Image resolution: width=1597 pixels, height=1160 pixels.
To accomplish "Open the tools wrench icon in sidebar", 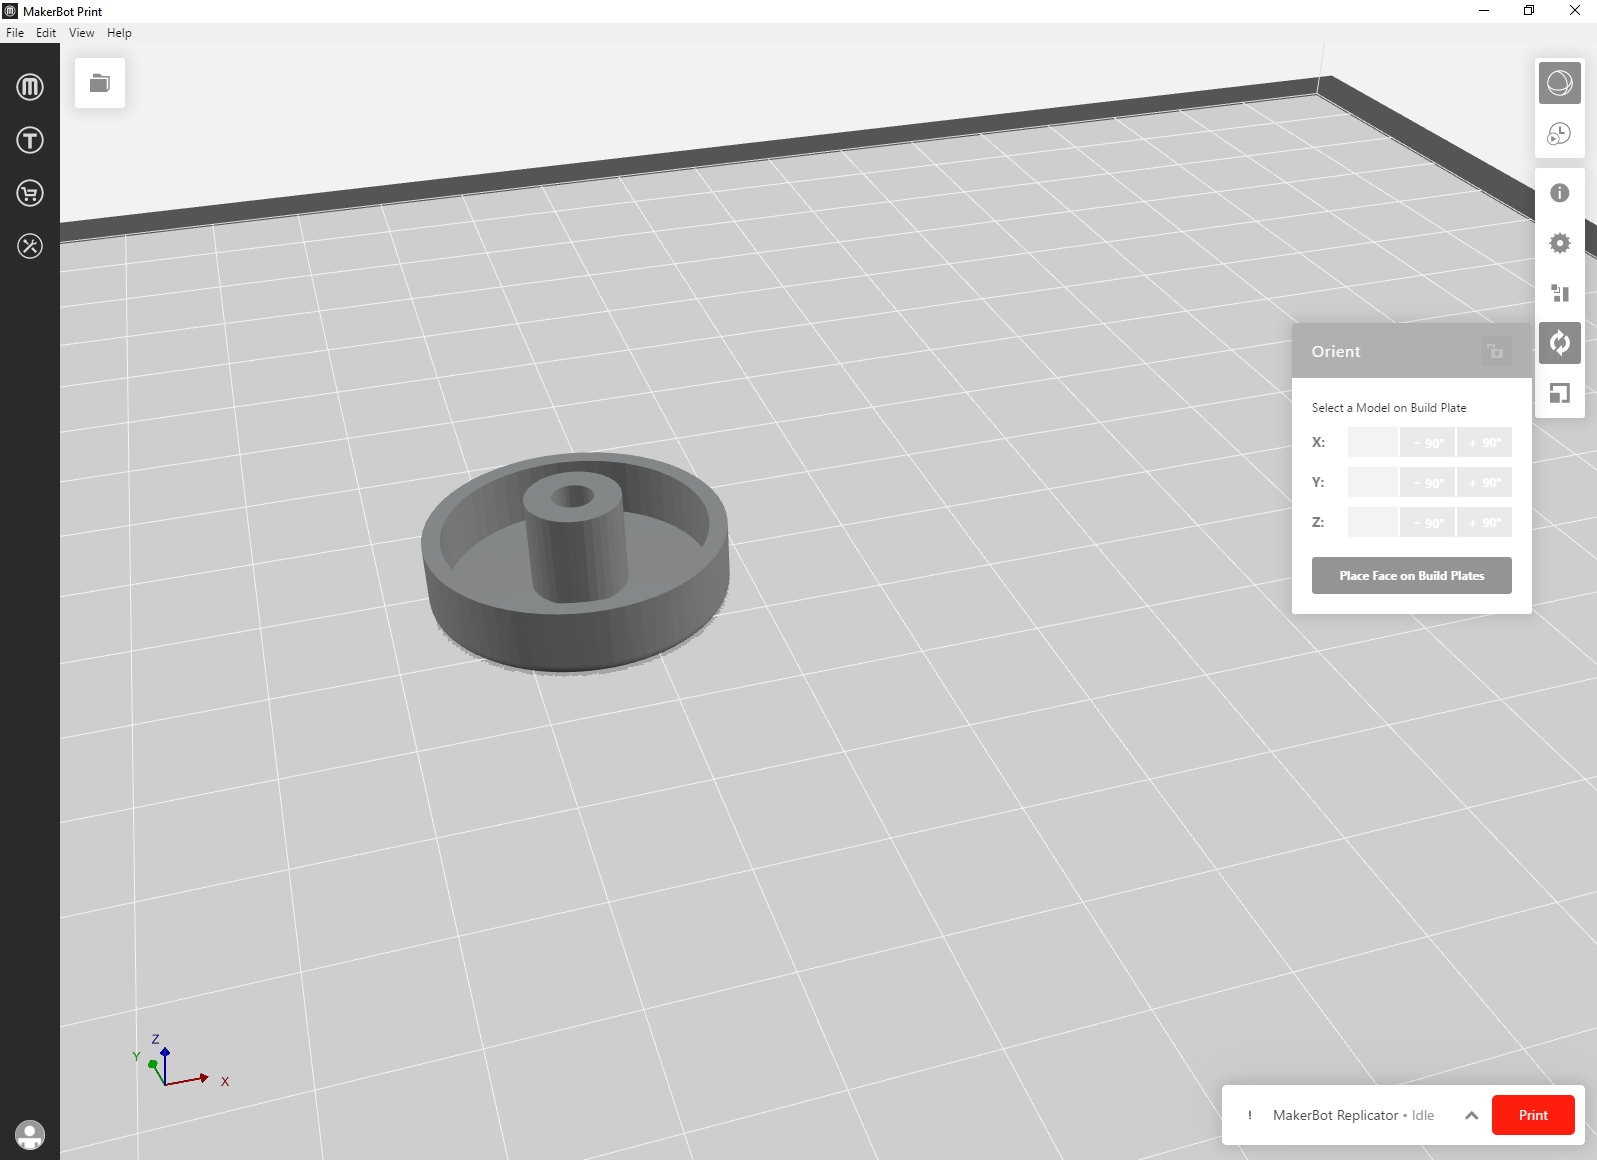I will 30,246.
